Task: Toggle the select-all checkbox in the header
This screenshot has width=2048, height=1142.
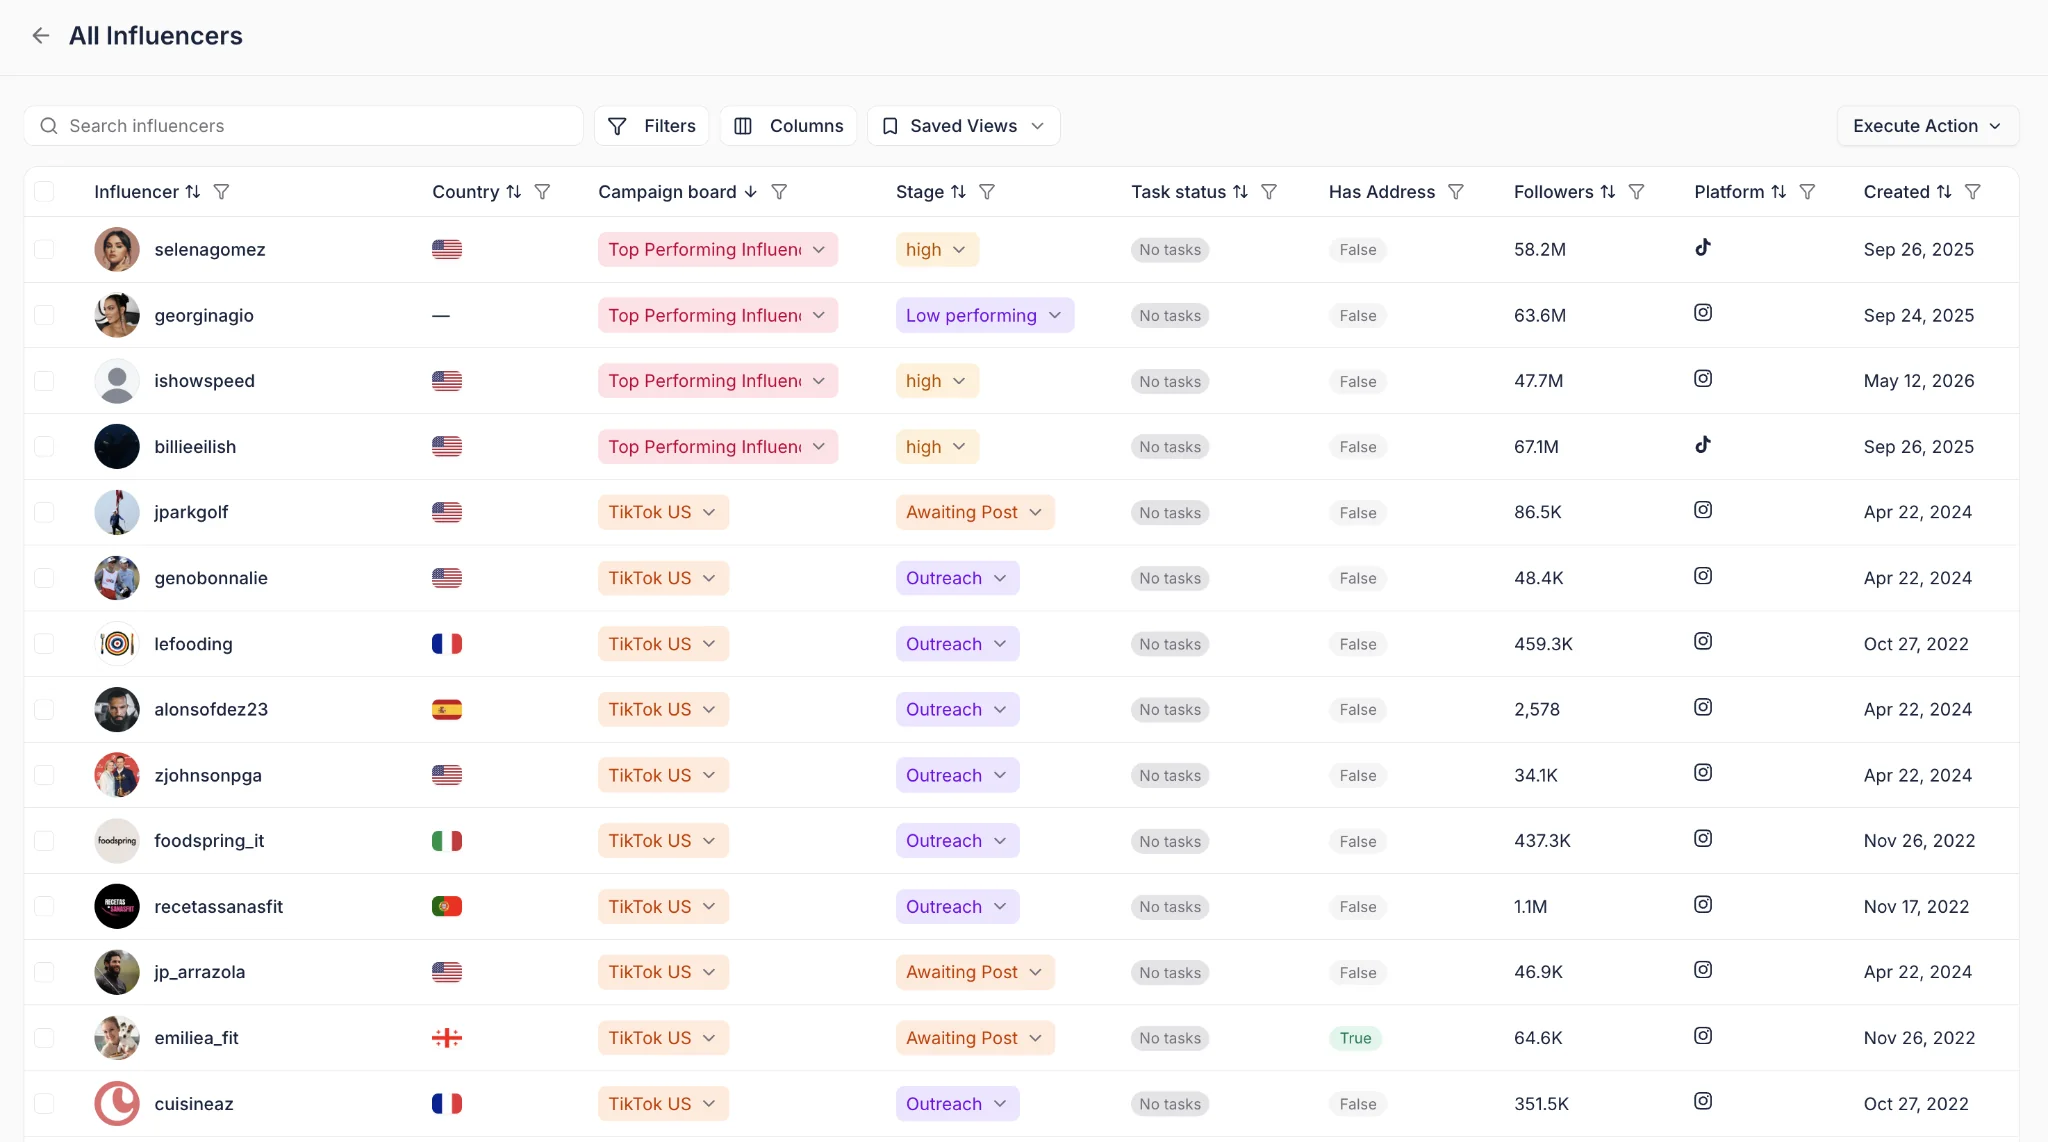Action: click(44, 192)
